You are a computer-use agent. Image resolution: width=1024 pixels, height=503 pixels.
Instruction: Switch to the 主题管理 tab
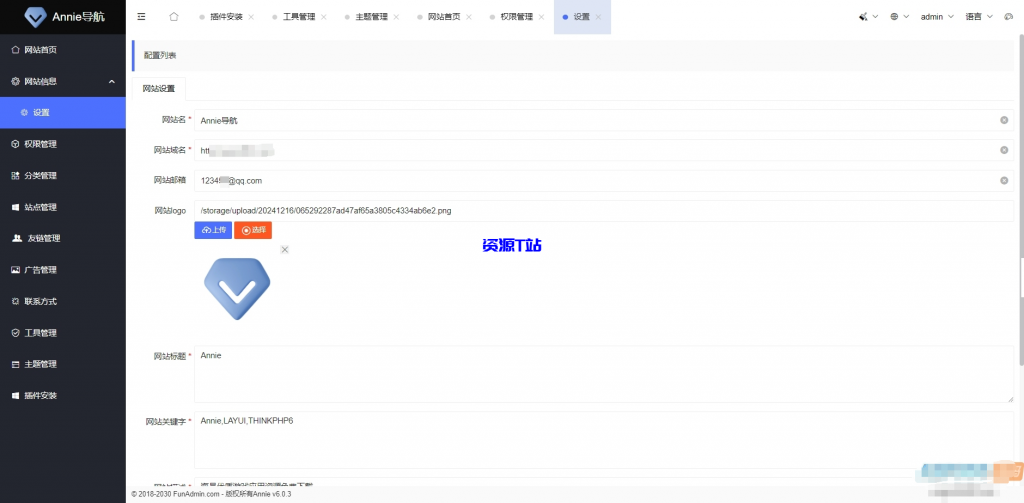tap(372, 17)
